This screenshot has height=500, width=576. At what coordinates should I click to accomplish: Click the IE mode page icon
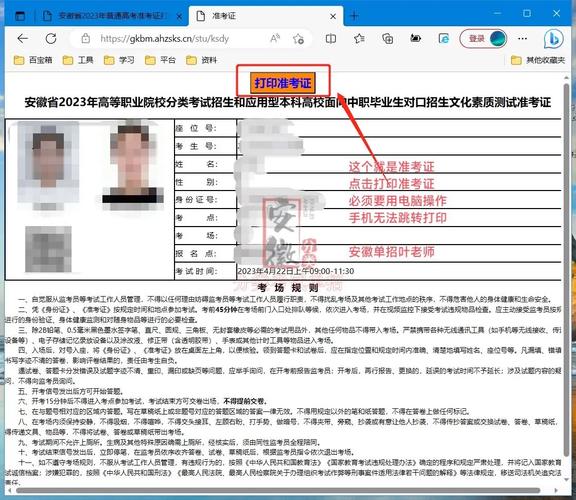(444, 39)
